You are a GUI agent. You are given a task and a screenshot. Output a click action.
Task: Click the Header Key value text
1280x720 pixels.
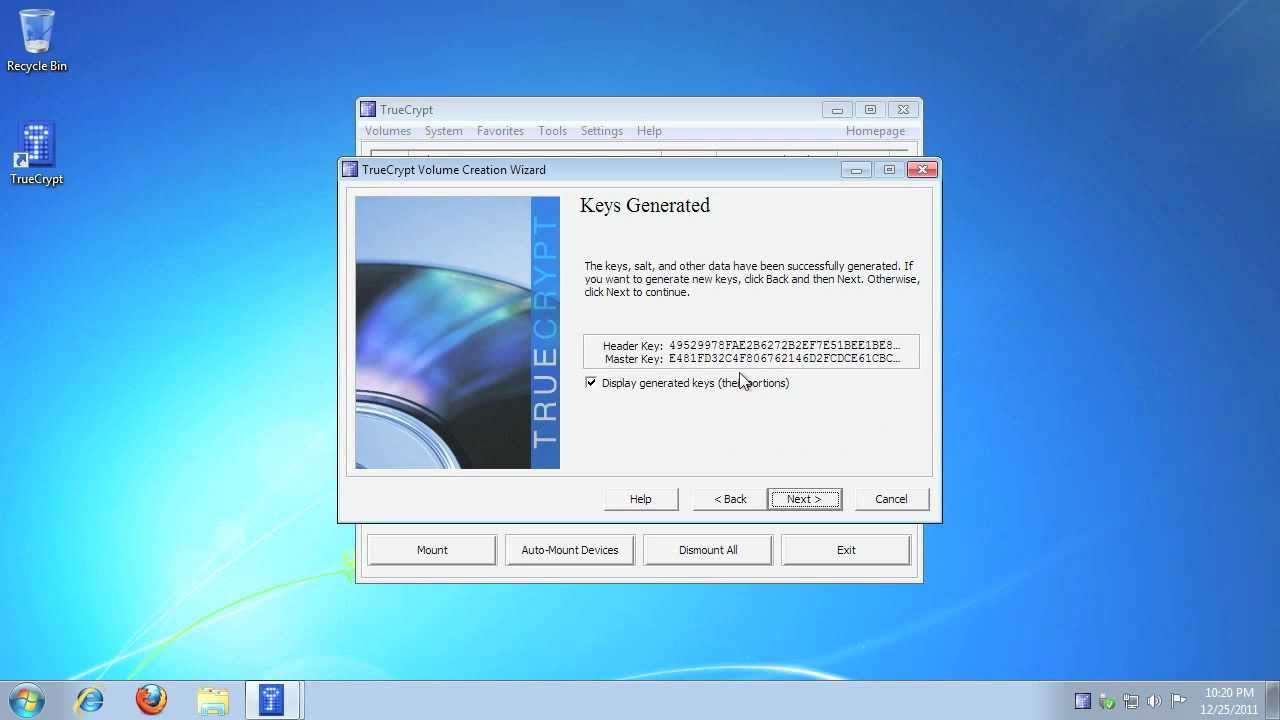point(784,346)
